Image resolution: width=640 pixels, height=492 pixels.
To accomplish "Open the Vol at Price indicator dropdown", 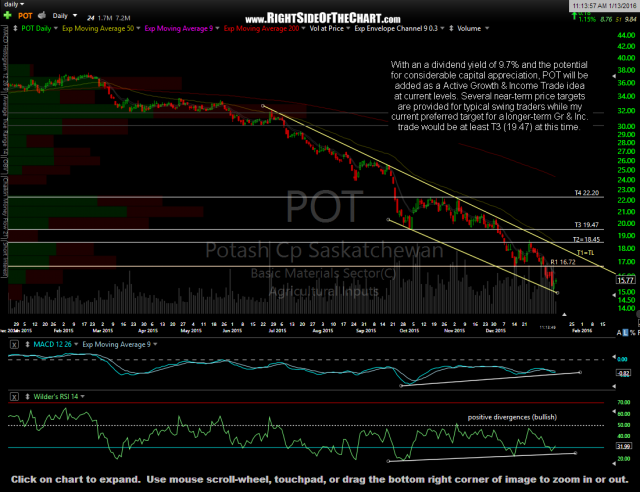I will [348, 29].
